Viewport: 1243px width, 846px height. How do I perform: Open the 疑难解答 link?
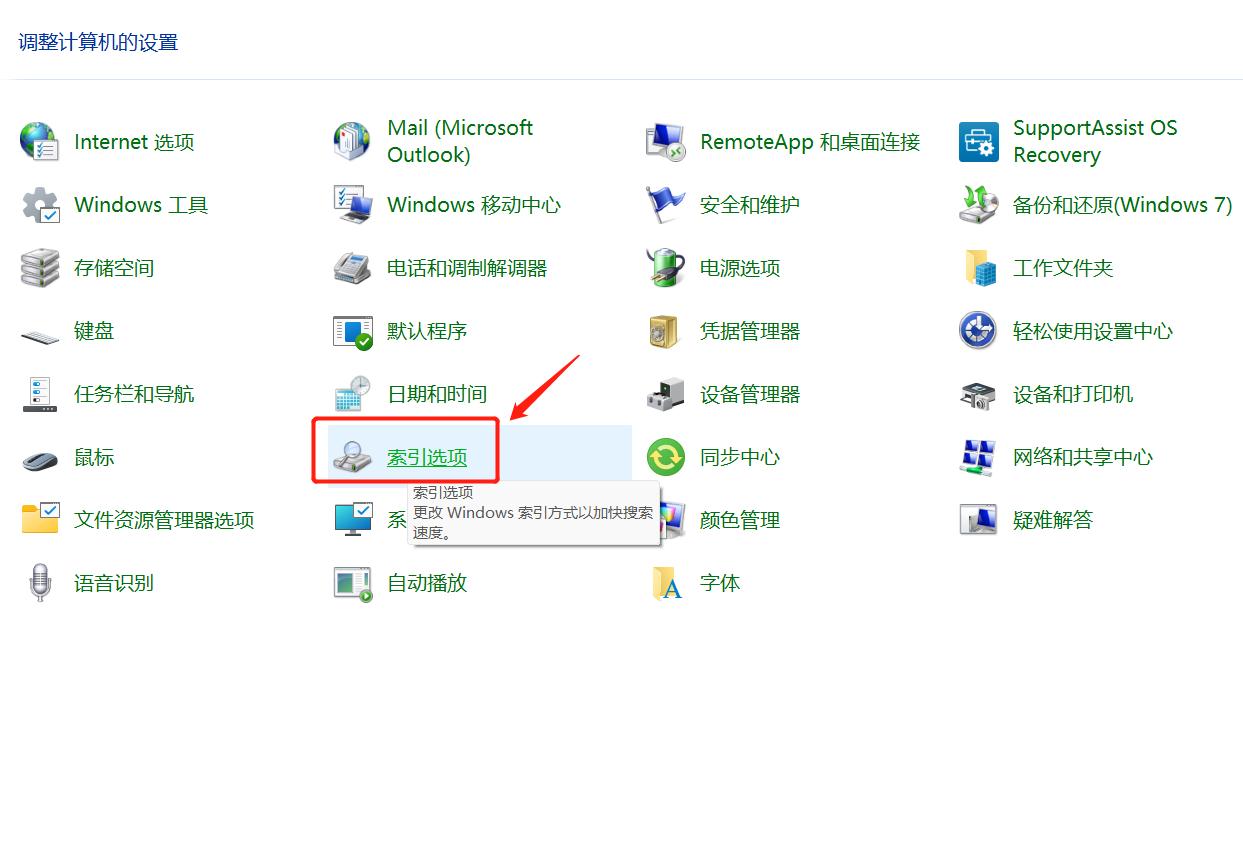tap(1053, 520)
